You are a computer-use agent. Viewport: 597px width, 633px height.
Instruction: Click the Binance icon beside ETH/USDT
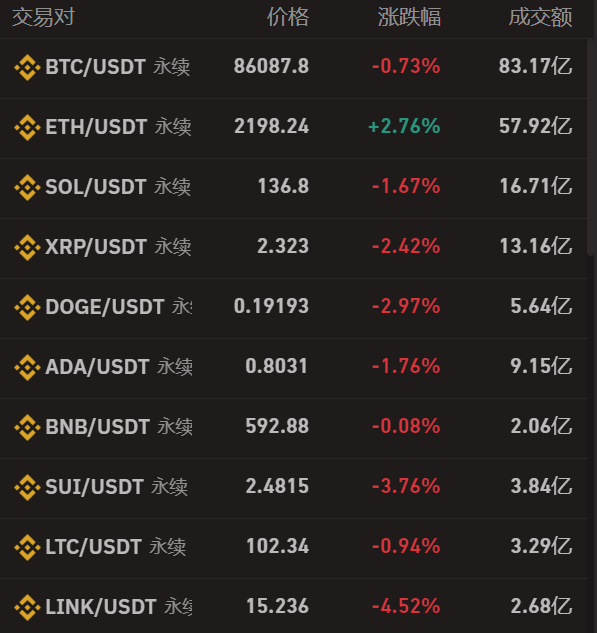pos(27,127)
